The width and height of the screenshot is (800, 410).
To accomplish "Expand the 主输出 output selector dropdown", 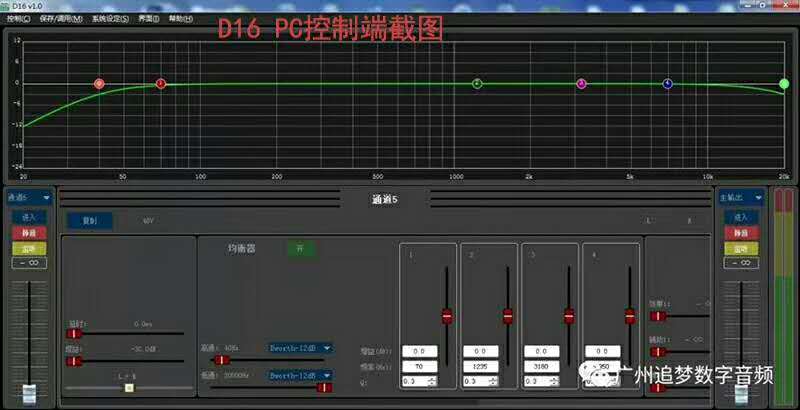I will 759,198.
